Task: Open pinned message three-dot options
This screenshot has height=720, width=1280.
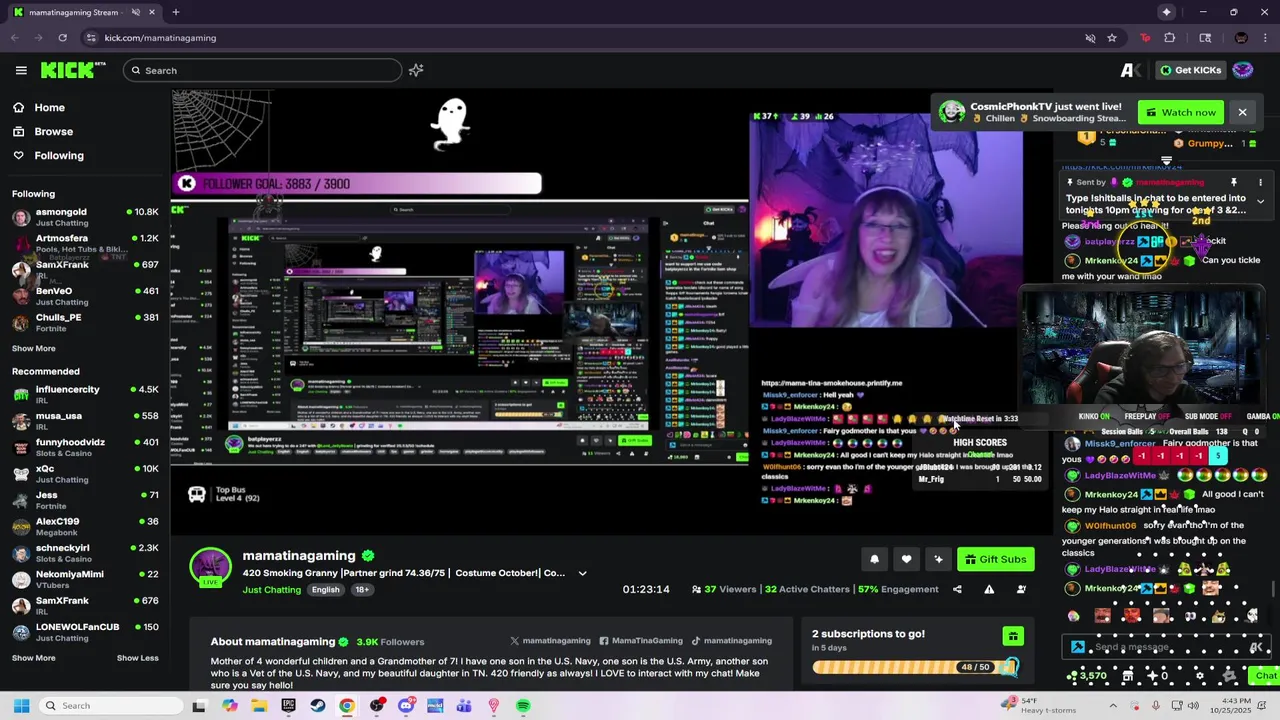Action: click(1260, 182)
